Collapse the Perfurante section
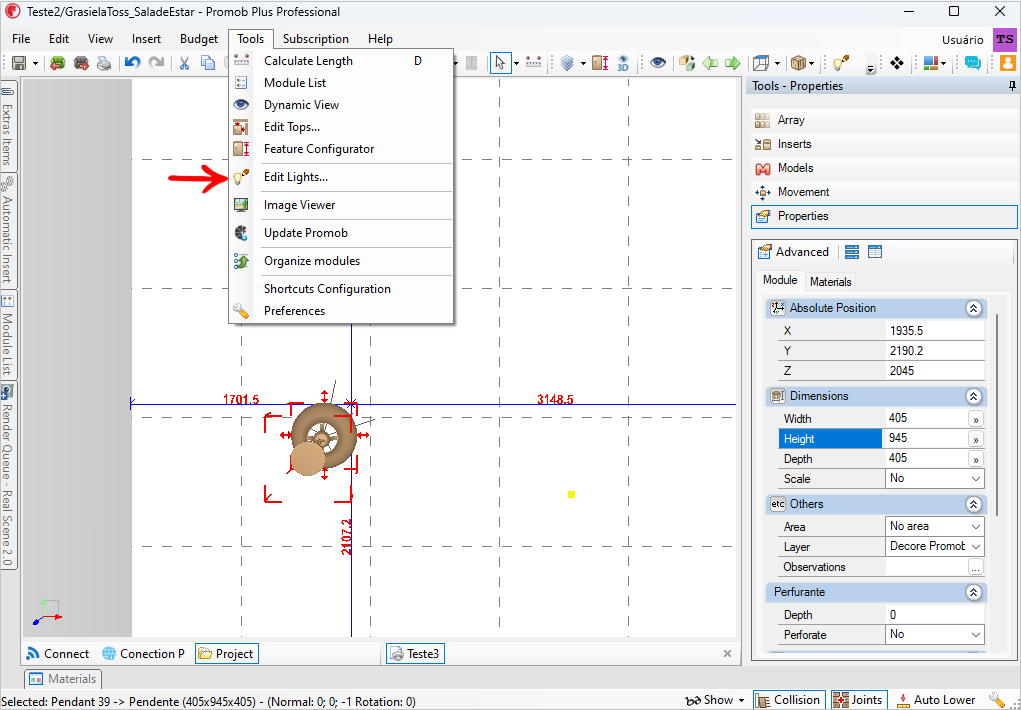 pos(973,592)
